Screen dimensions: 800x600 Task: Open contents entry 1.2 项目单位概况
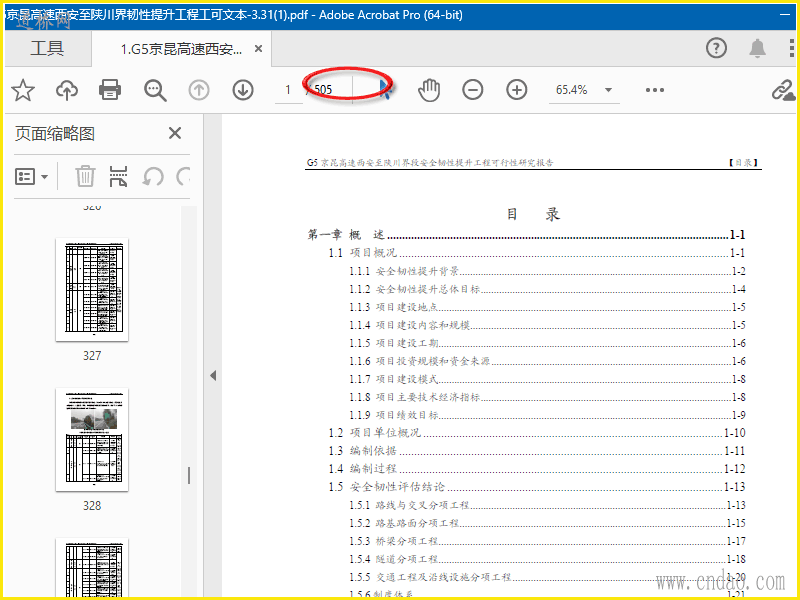tap(537, 433)
